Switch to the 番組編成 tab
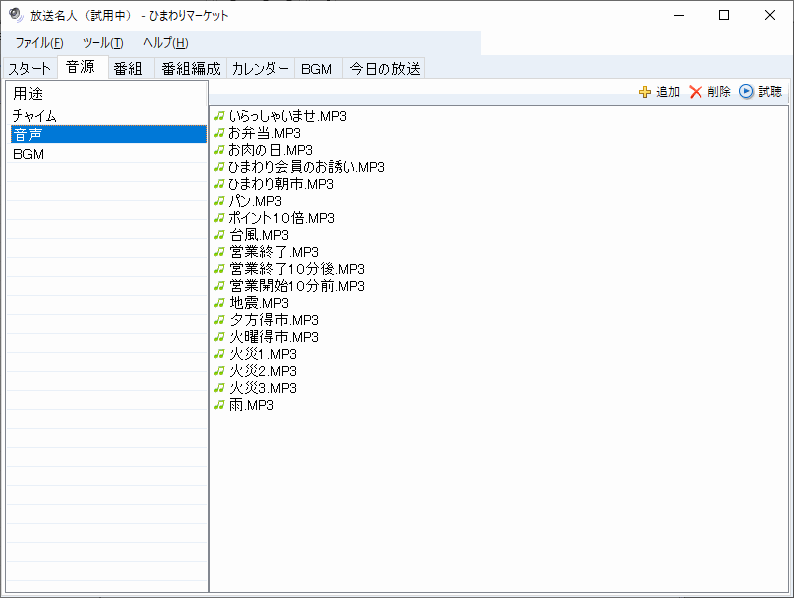 coord(190,69)
